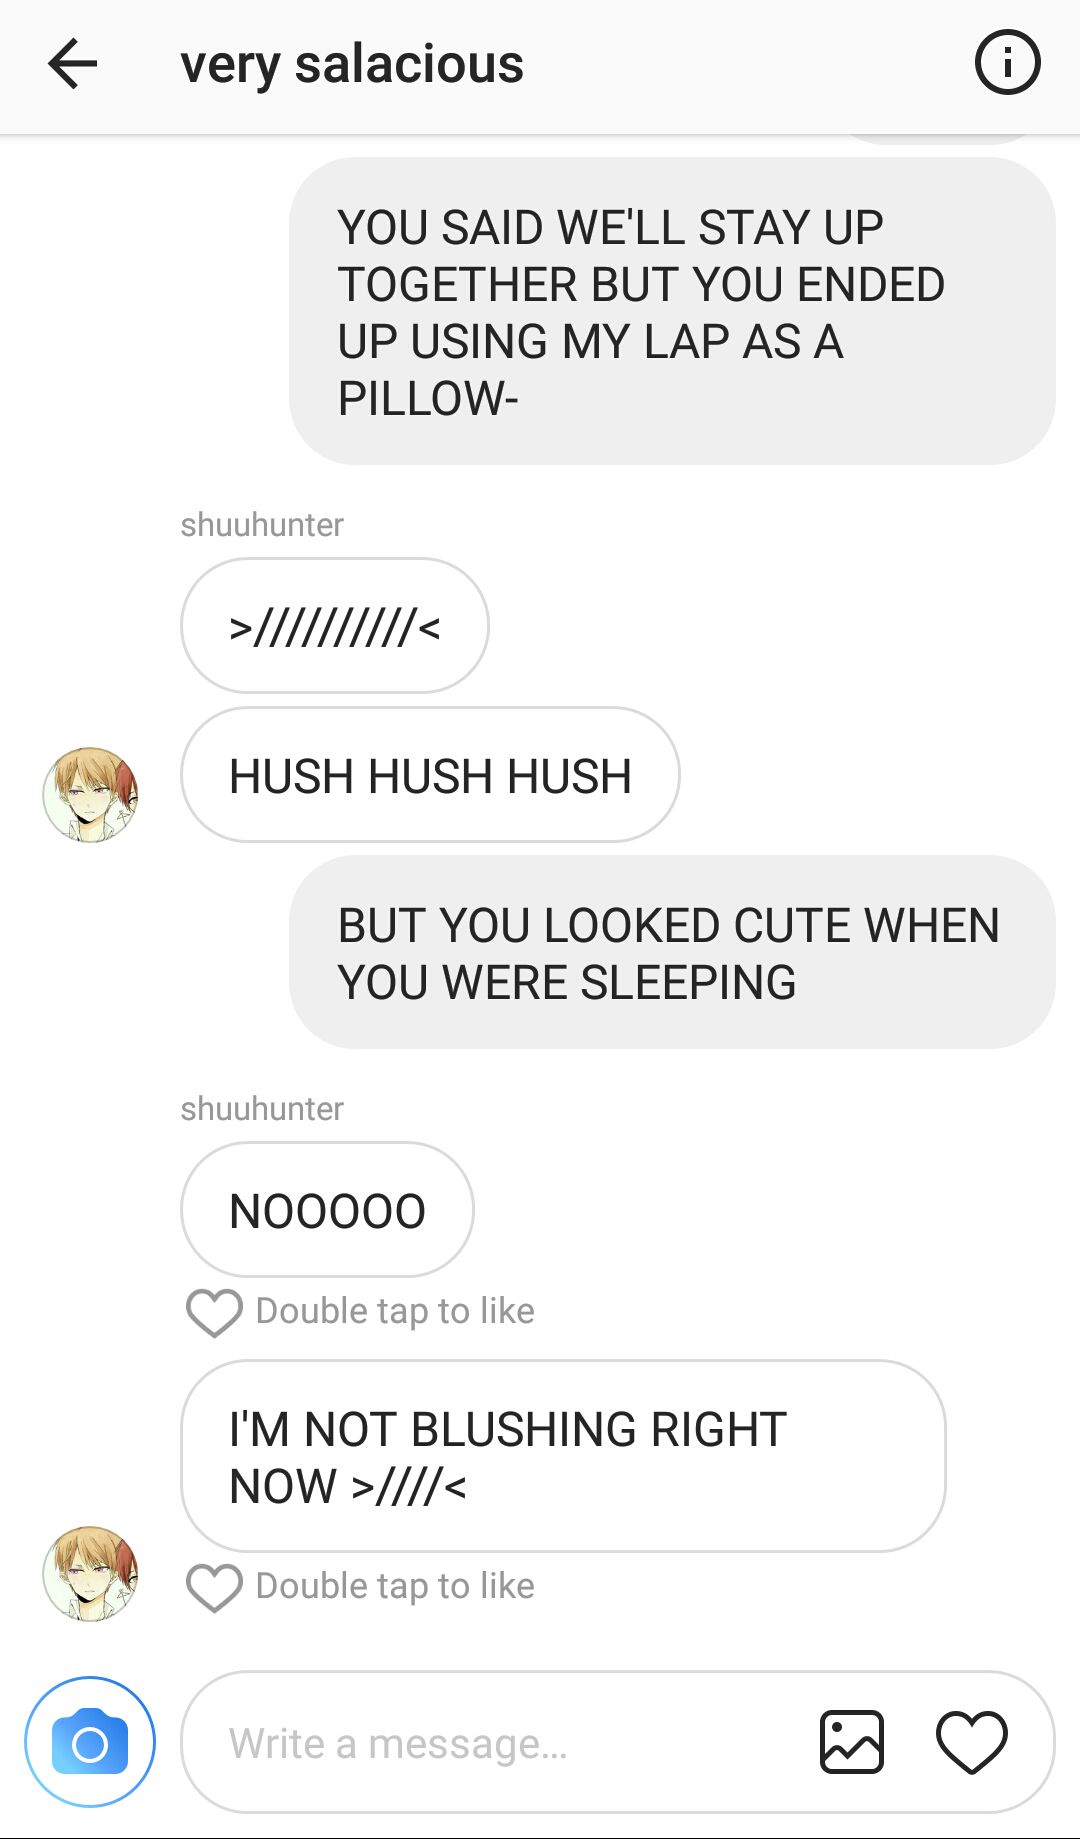
Task: Tap the gallery image icon
Action: pyautogui.click(x=851, y=1741)
